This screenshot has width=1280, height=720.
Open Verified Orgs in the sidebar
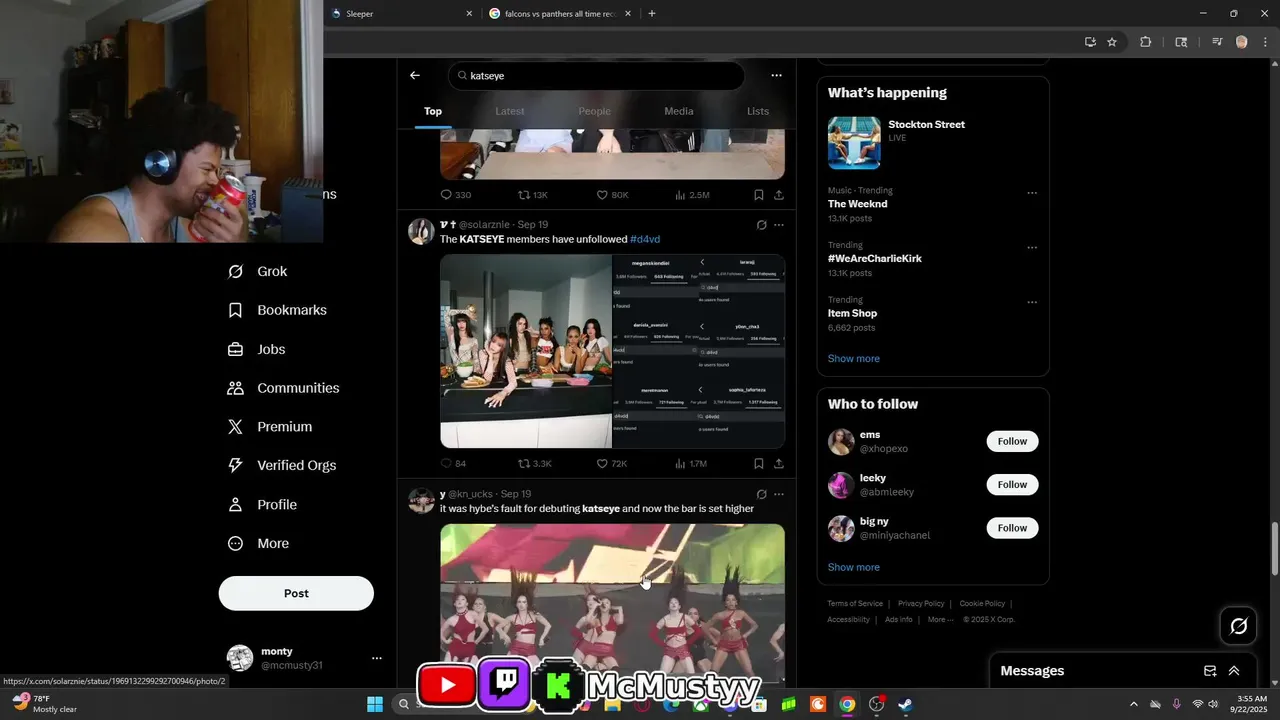tap(281, 465)
